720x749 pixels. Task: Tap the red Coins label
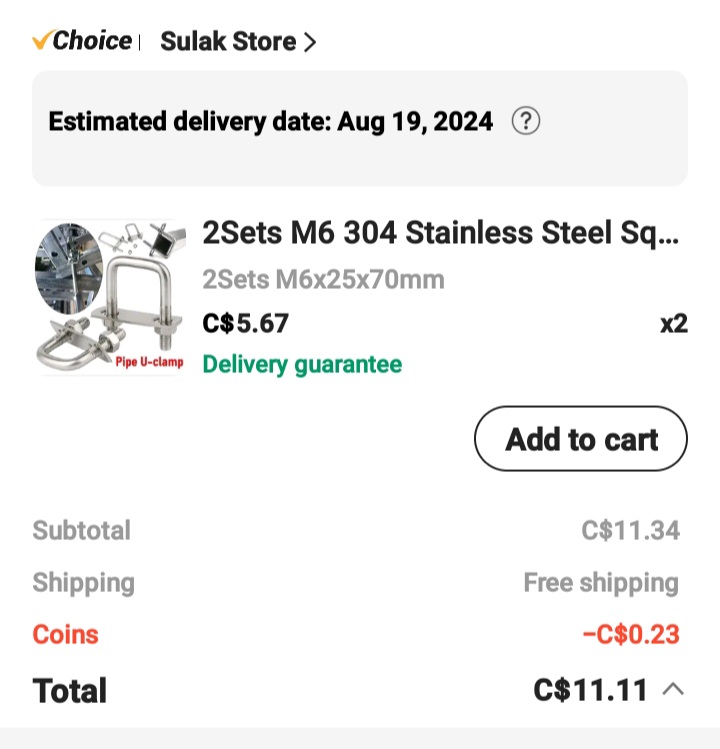click(65, 635)
